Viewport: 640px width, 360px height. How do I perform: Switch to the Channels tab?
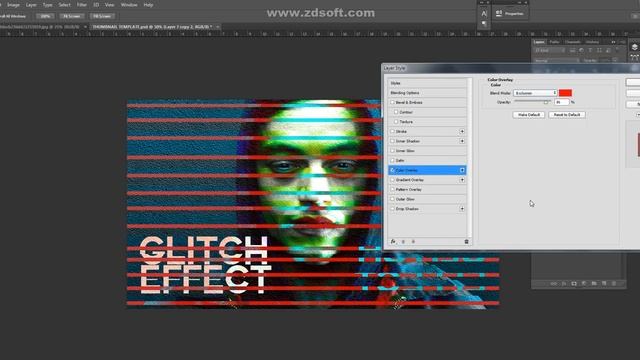tap(573, 42)
